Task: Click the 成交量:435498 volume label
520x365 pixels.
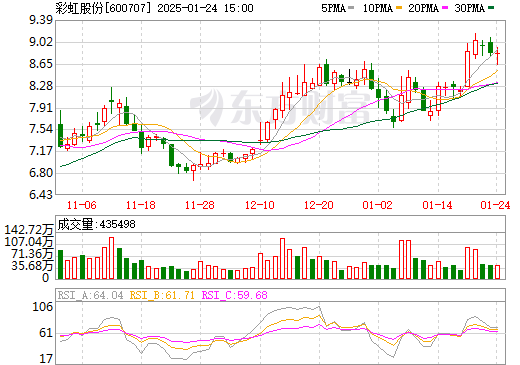Action: click(97, 224)
